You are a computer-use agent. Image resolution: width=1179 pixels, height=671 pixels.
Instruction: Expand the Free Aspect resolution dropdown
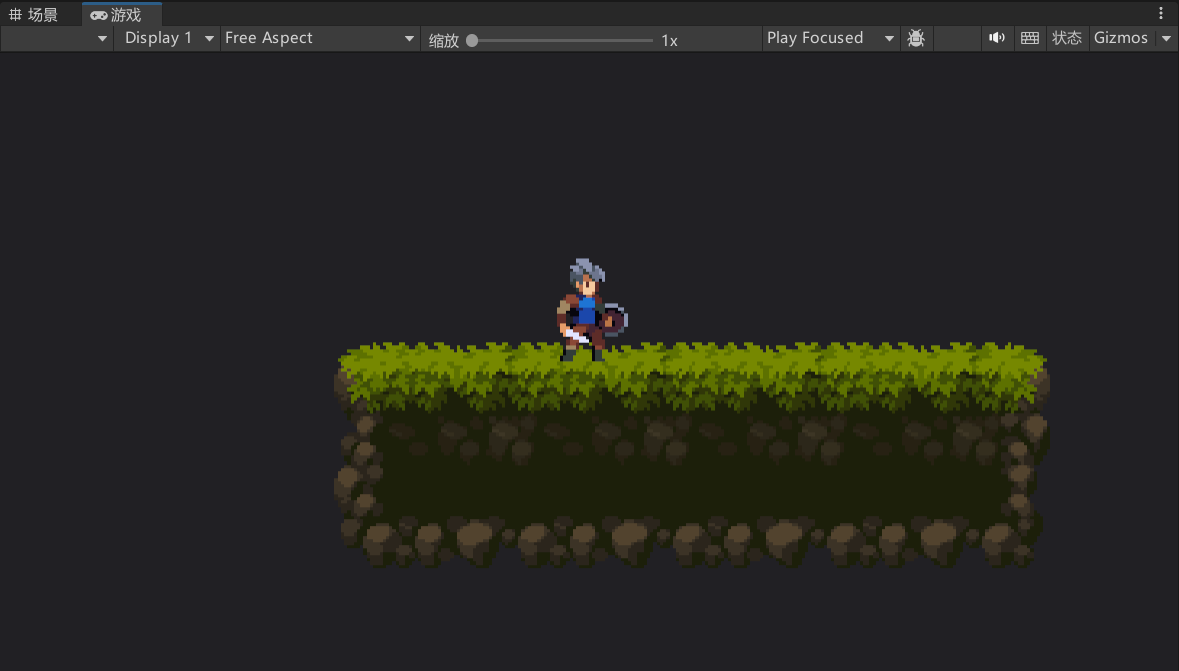pos(319,38)
